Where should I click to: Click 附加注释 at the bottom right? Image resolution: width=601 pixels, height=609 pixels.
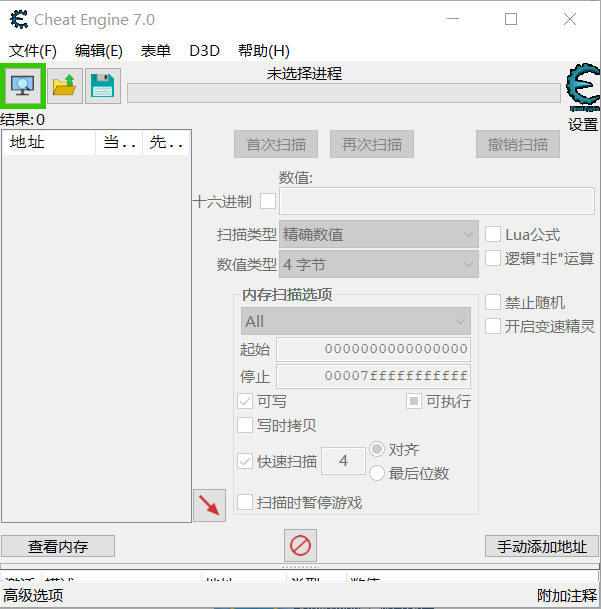point(567,595)
